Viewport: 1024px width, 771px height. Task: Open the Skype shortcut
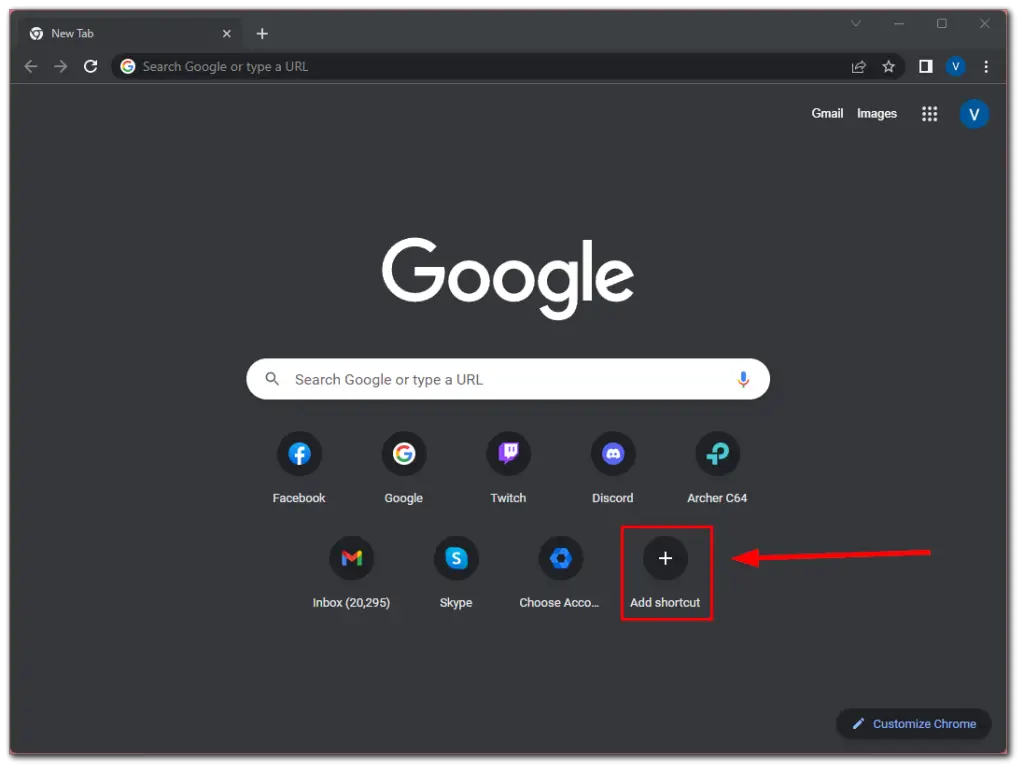tap(456, 558)
